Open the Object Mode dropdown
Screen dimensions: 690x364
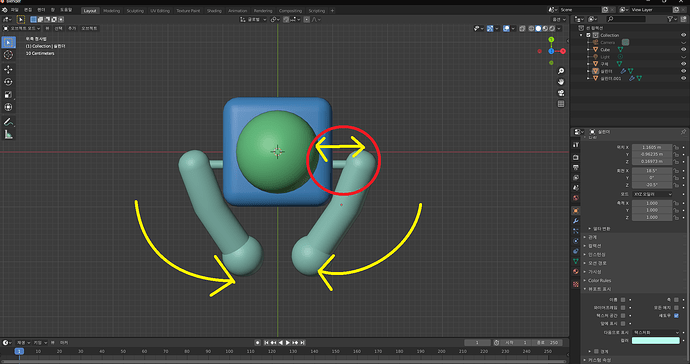(x=22, y=28)
